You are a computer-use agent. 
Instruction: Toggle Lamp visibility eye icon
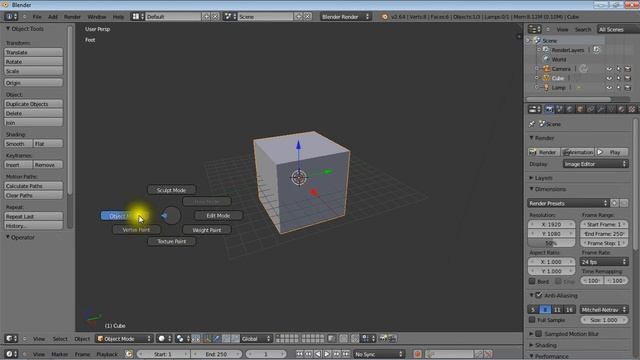coord(609,88)
